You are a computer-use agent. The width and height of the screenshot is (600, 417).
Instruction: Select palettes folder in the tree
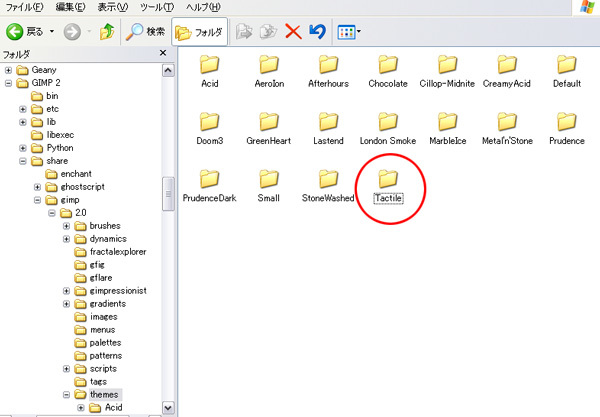pyautogui.click(x=105, y=343)
